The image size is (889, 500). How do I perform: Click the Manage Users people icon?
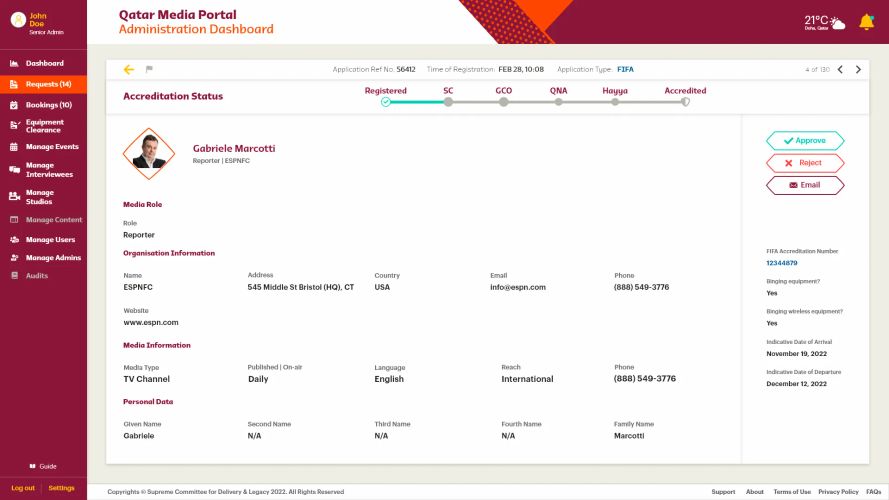pos(14,240)
